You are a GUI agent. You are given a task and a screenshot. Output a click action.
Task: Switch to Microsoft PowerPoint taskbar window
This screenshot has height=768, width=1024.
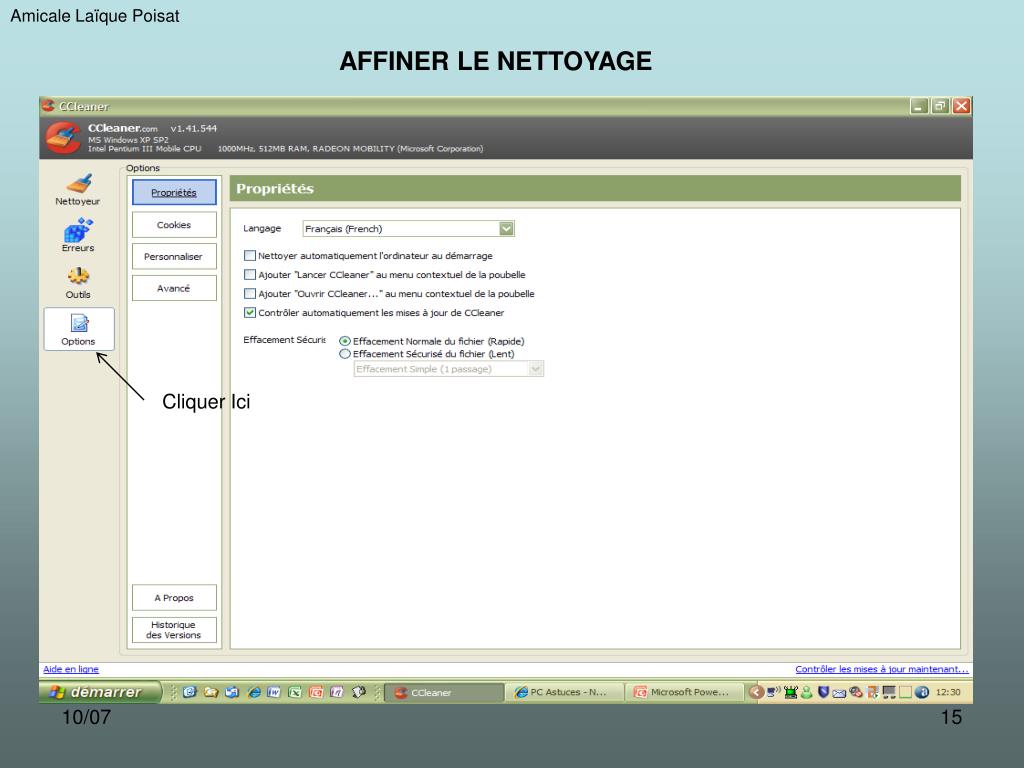click(x=685, y=692)
